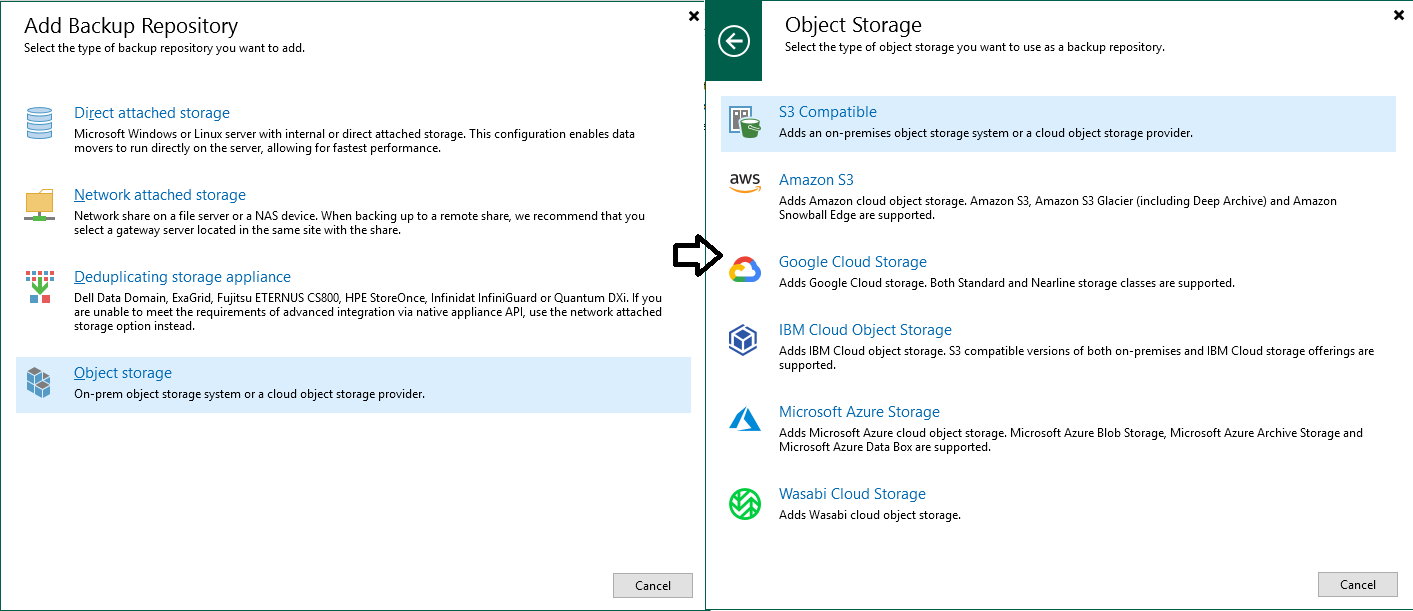Click the Google Cloud logo icon
The image size is (1413, 611).
click(x=745, y=270)
